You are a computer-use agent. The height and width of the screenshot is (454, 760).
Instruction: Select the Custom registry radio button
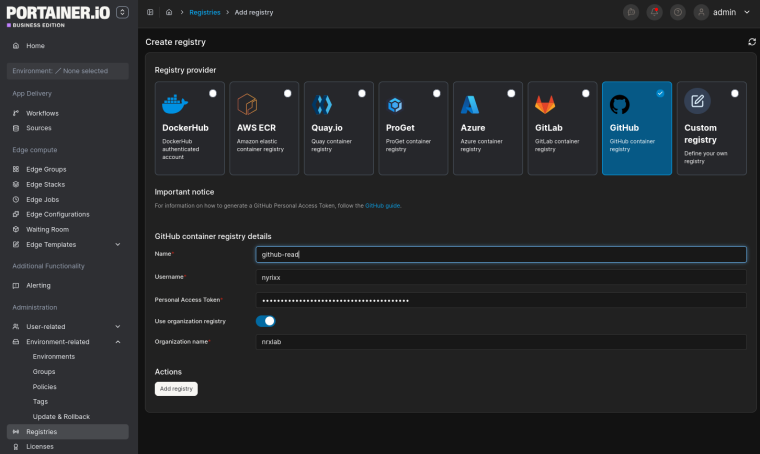point(735,94)
